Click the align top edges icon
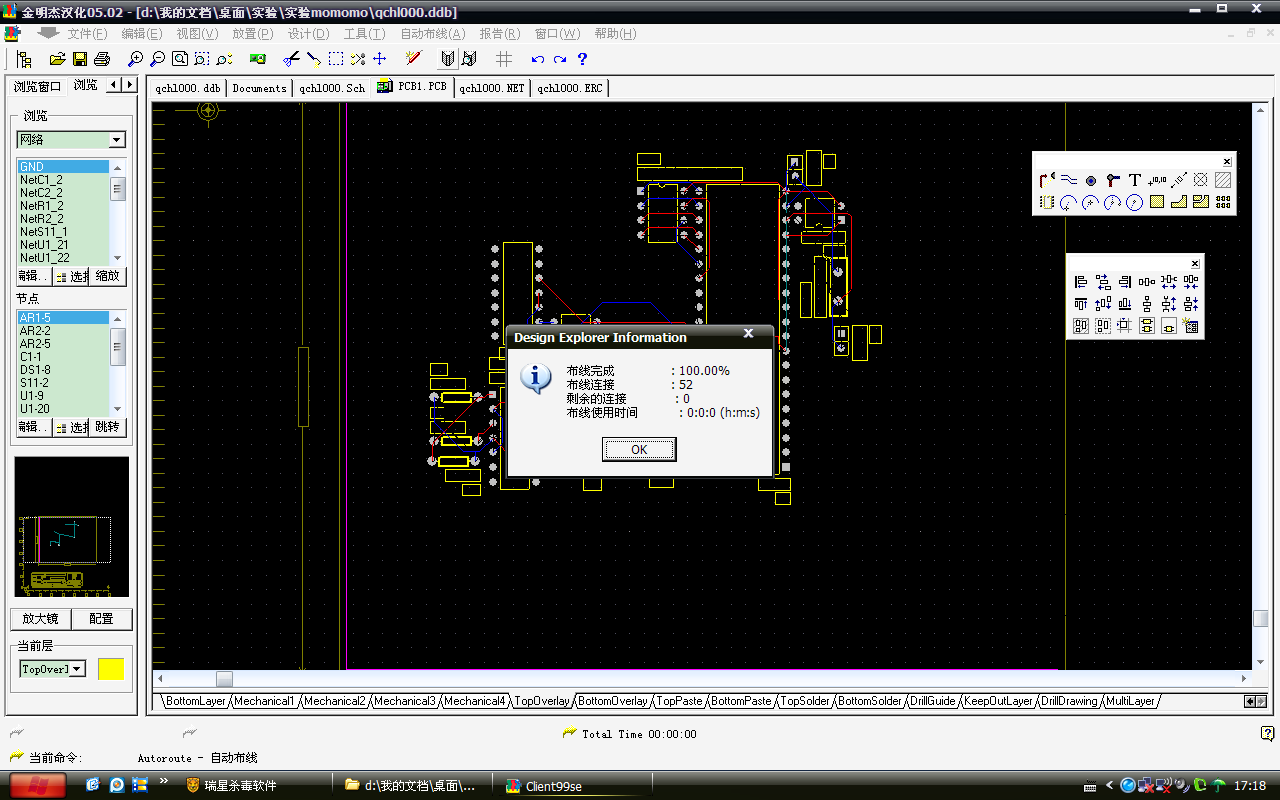 1081,304
